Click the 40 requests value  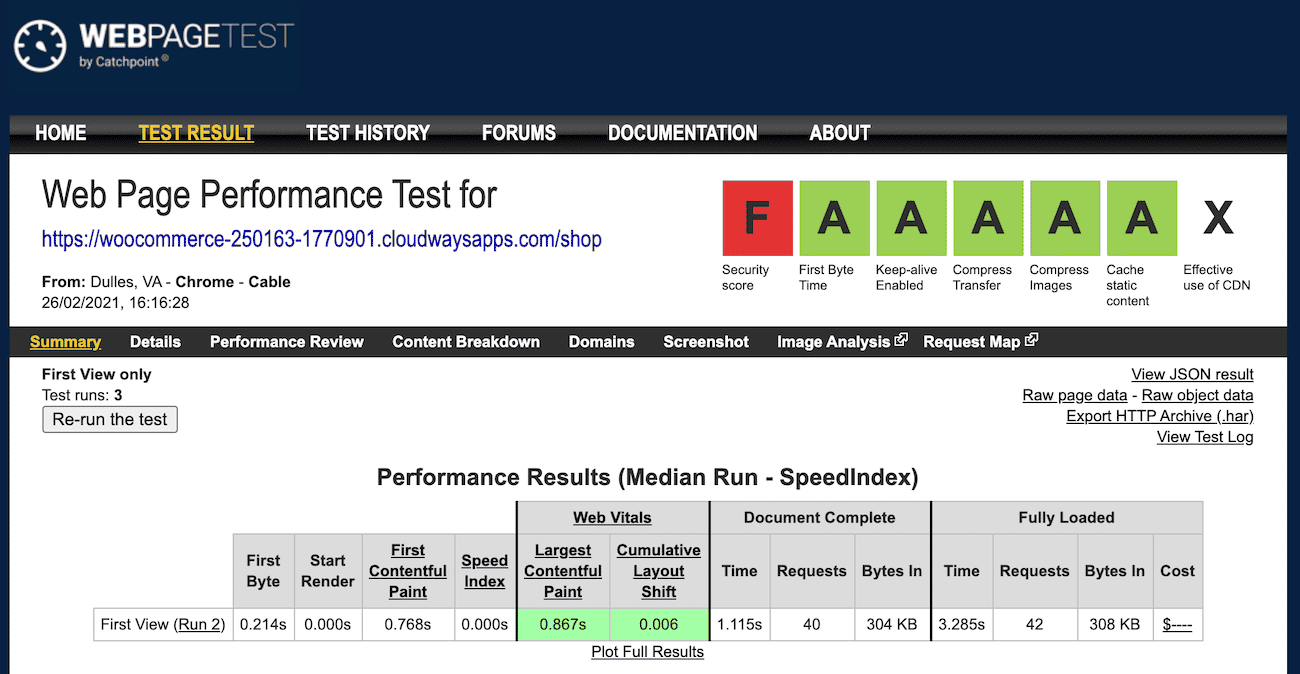tap(812, 625)
